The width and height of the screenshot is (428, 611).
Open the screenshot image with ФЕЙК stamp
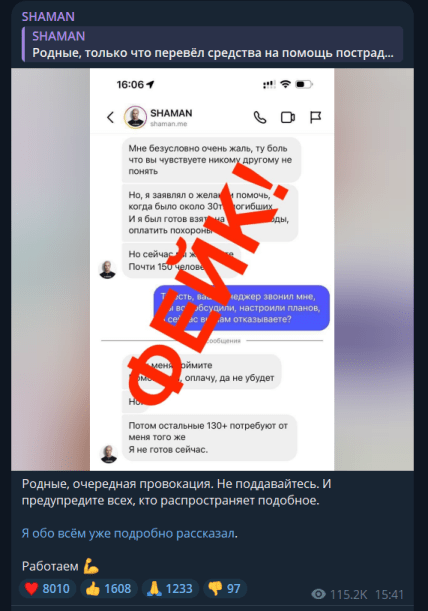point(212,269)
